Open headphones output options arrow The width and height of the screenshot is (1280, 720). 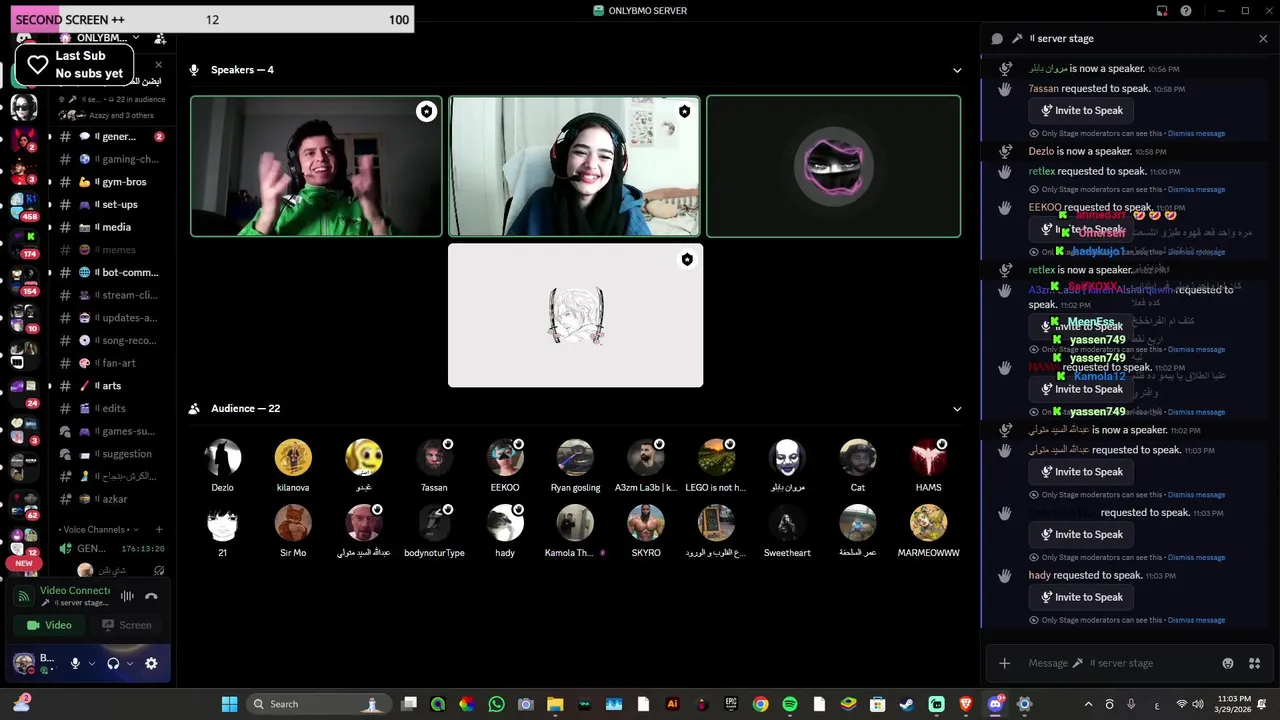pyautogui.click(x=130, y=663)
